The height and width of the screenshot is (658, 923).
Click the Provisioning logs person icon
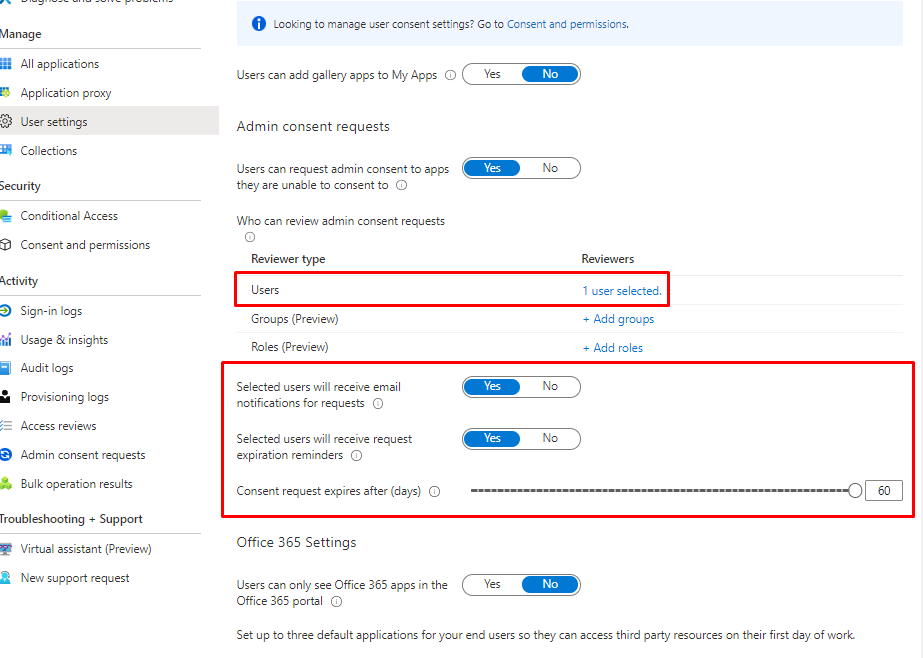(x=6, y=397)
